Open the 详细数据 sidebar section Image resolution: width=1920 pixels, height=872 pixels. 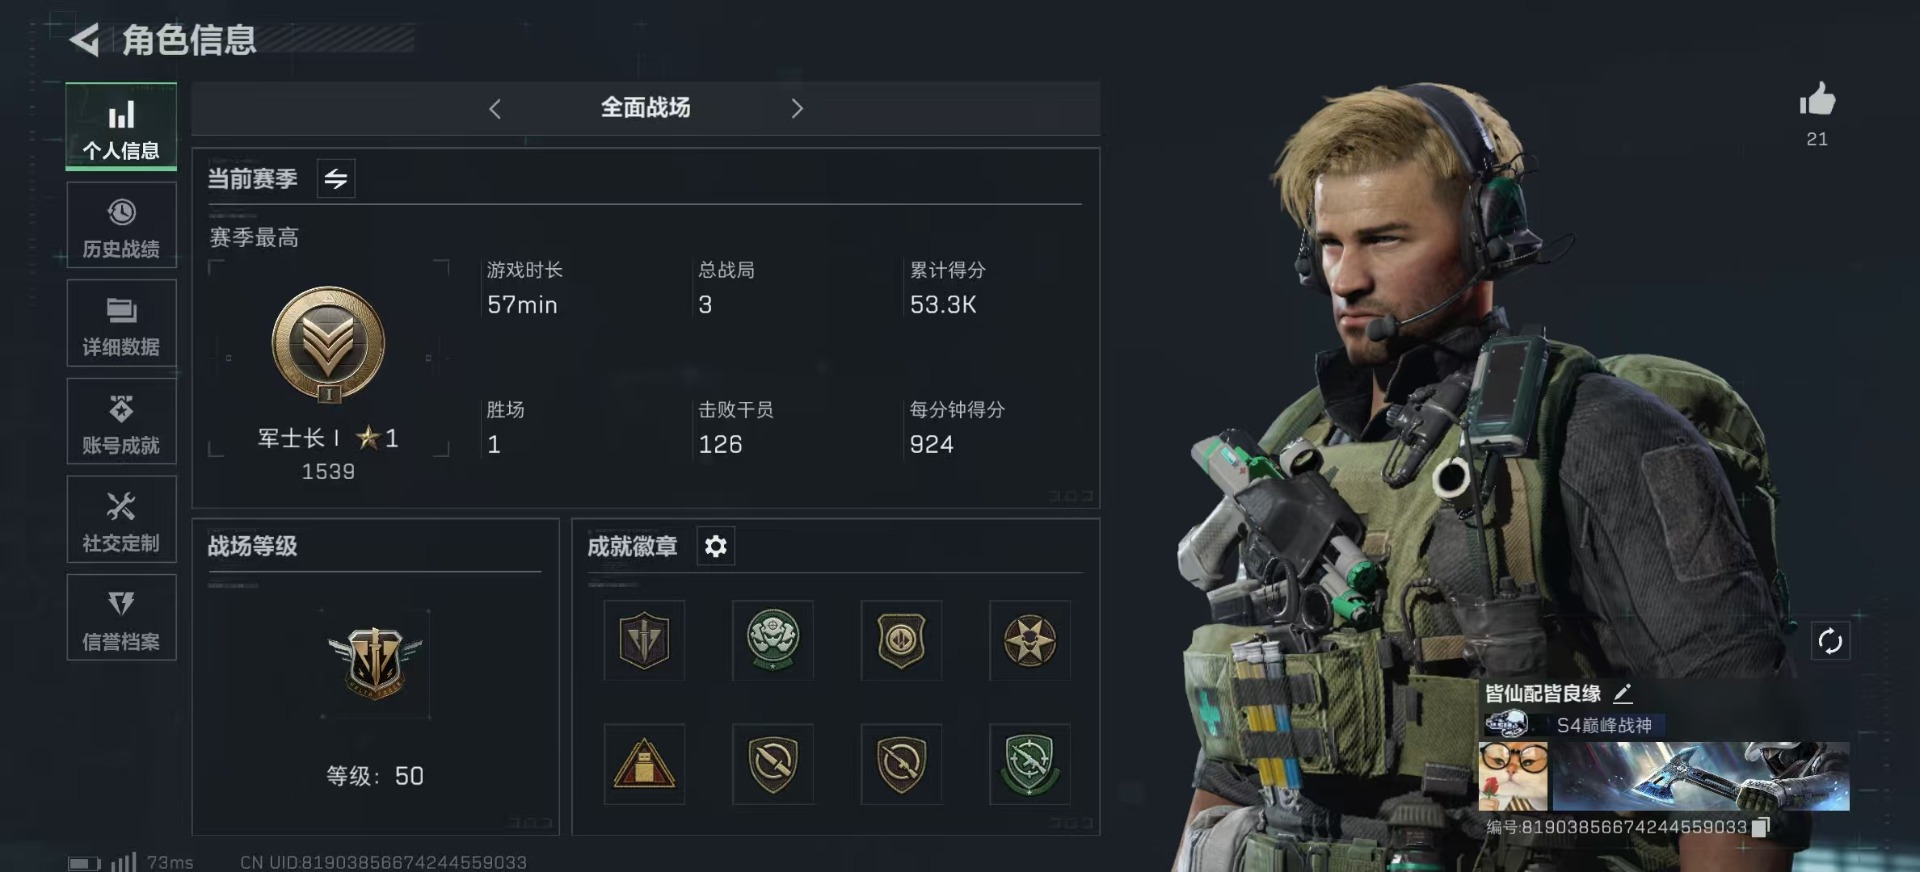tap(121, 323)
